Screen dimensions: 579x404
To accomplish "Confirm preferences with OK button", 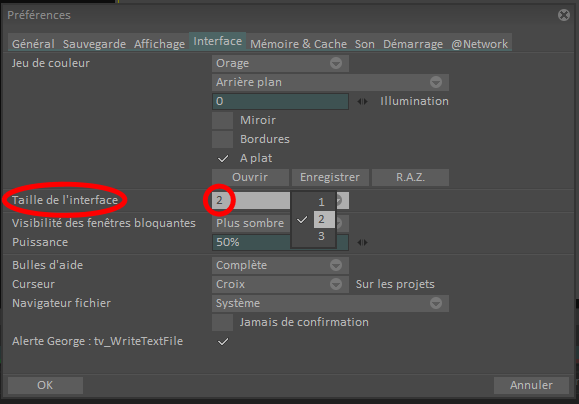I will 45,385.
